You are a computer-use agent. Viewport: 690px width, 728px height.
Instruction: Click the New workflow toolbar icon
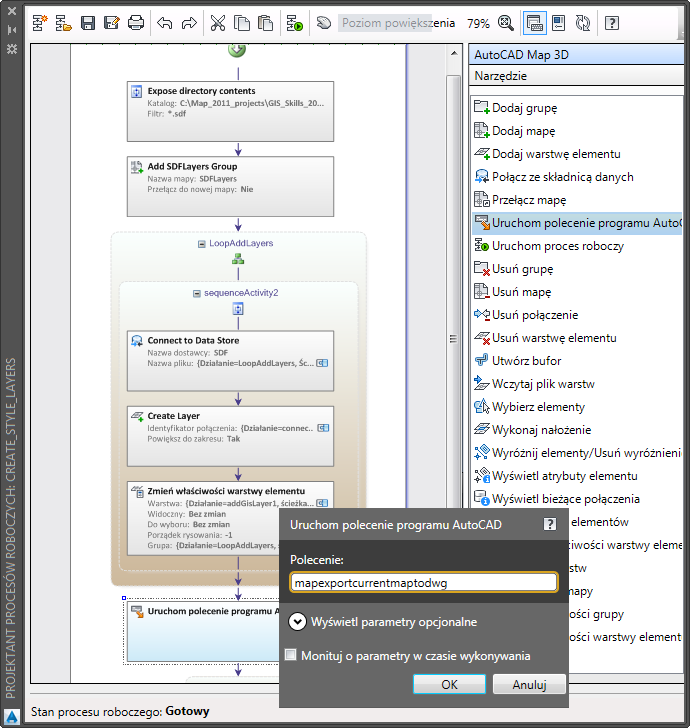(x=40, y=23)
